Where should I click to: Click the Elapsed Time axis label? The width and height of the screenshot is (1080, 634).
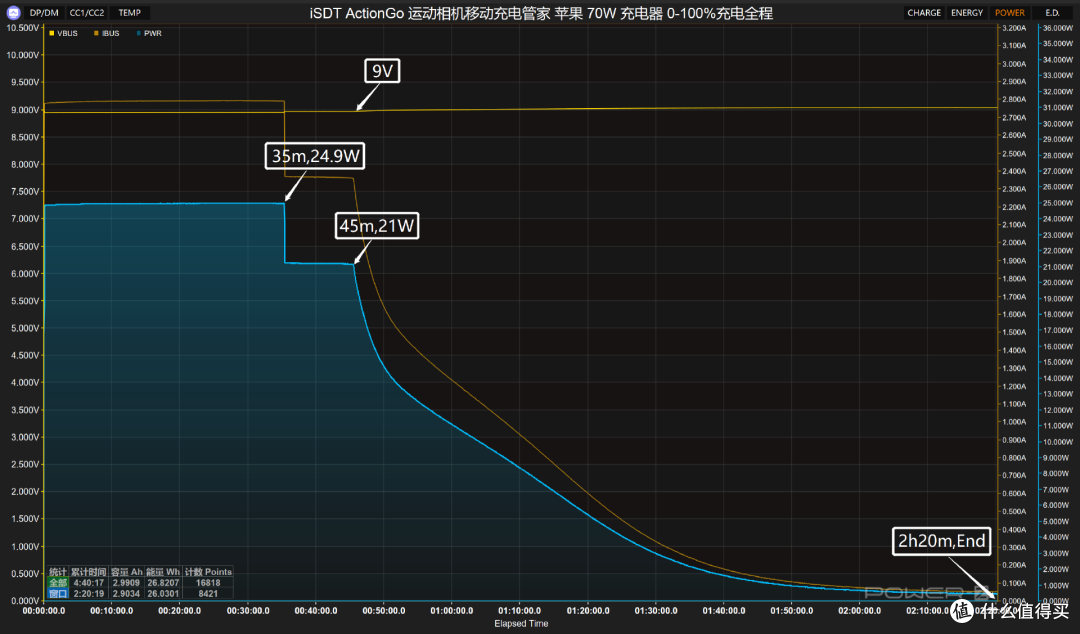pos(521,624)
